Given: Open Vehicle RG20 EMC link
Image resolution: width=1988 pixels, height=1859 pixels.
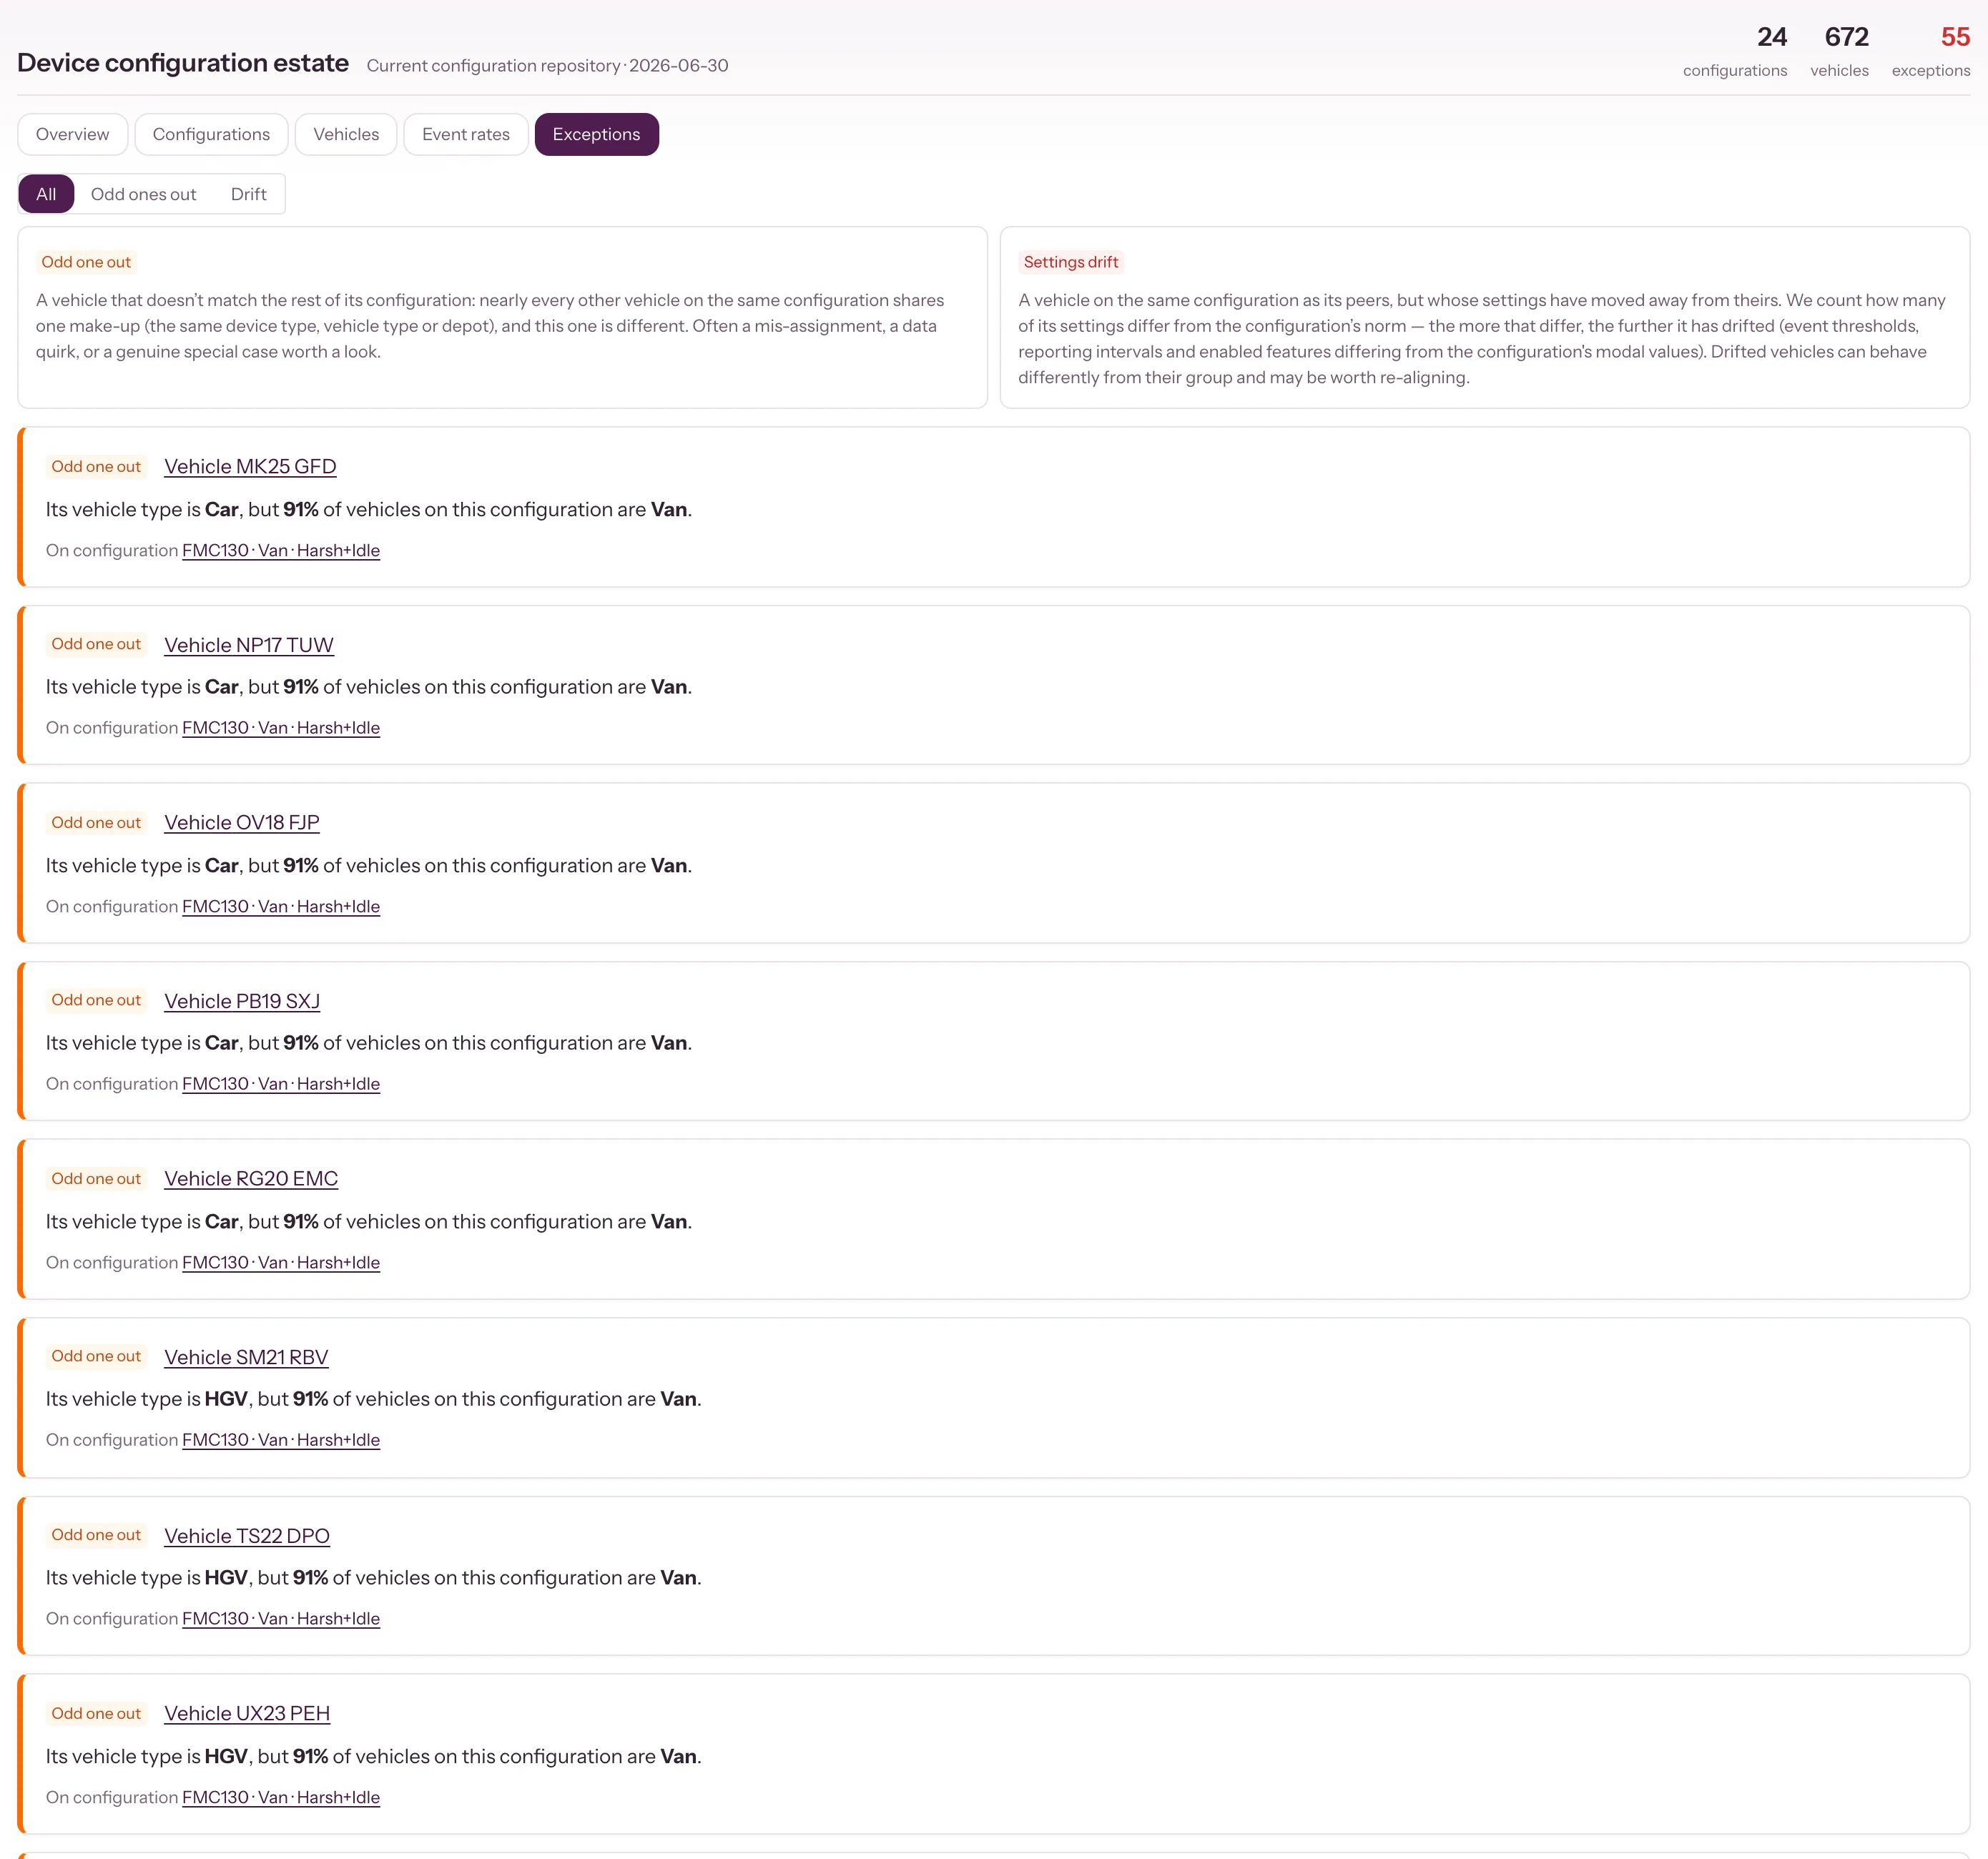Looking at the screenshot, I should 251,1178.
